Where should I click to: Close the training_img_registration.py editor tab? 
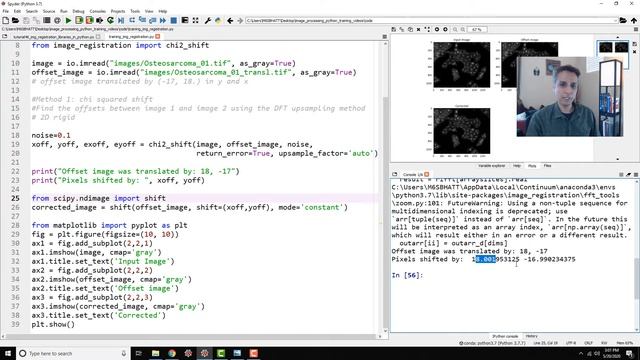(x=158, y=37)
